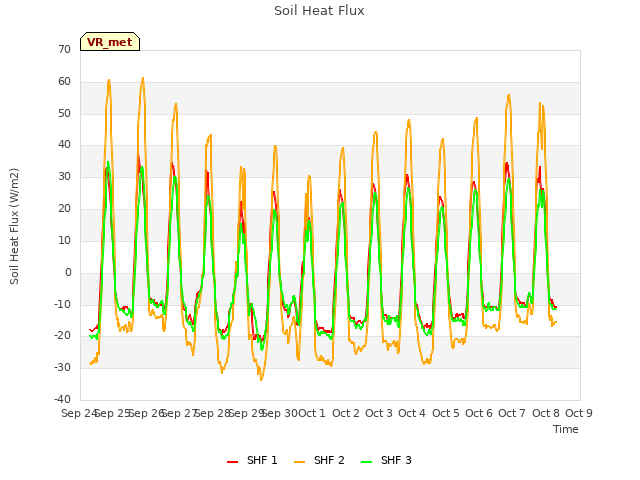Select the VR_met annotation label

click(x=110, y=42)
